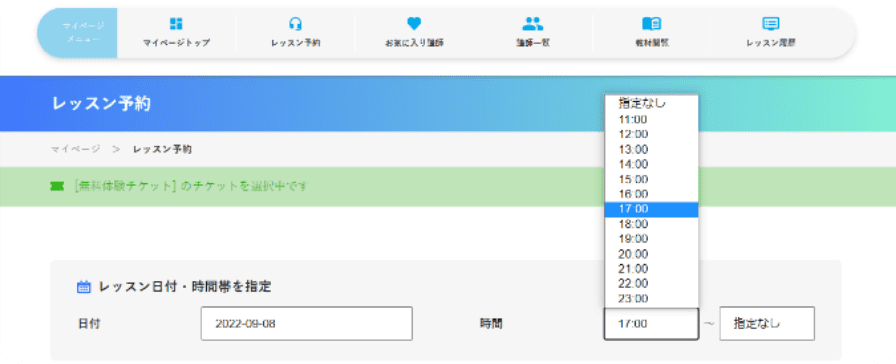Image resolution: width=896 pixels, height=364 pixels.
Task: Select the highlighted 17:00 option
Action: point(651,209)
